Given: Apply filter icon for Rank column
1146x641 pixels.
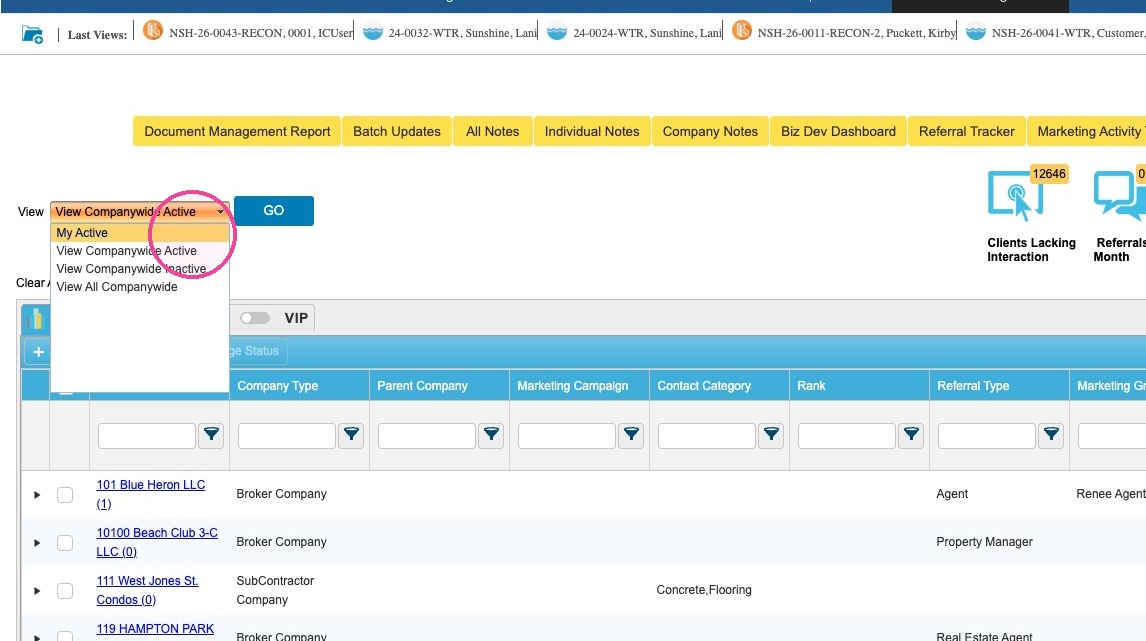Looking at the screenshot, I should pyautogui.click(x=911, y=435).
